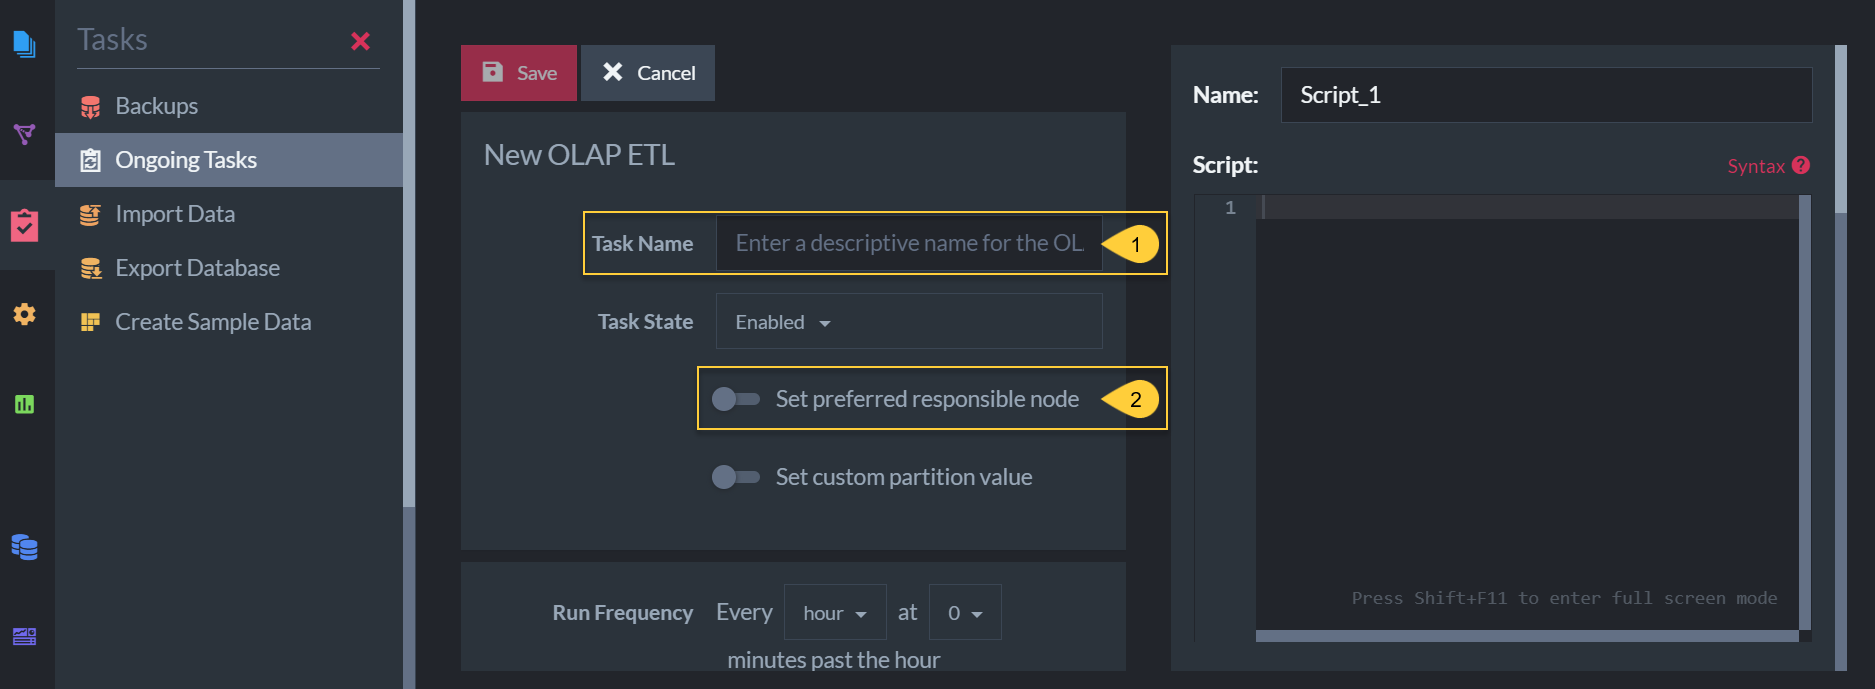The image size is (1875, 689).
Task: Close the Tasks panel with the red X
Action: click(x=361, y=41)
